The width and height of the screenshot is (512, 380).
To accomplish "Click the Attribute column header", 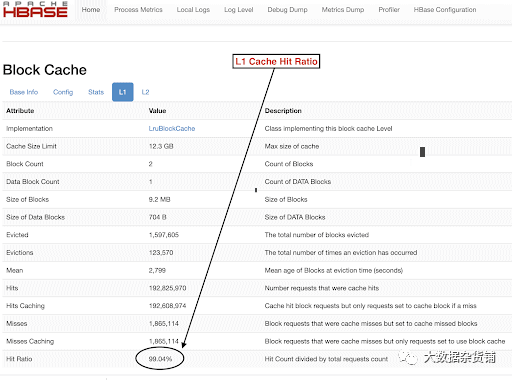I will (20, 111).
